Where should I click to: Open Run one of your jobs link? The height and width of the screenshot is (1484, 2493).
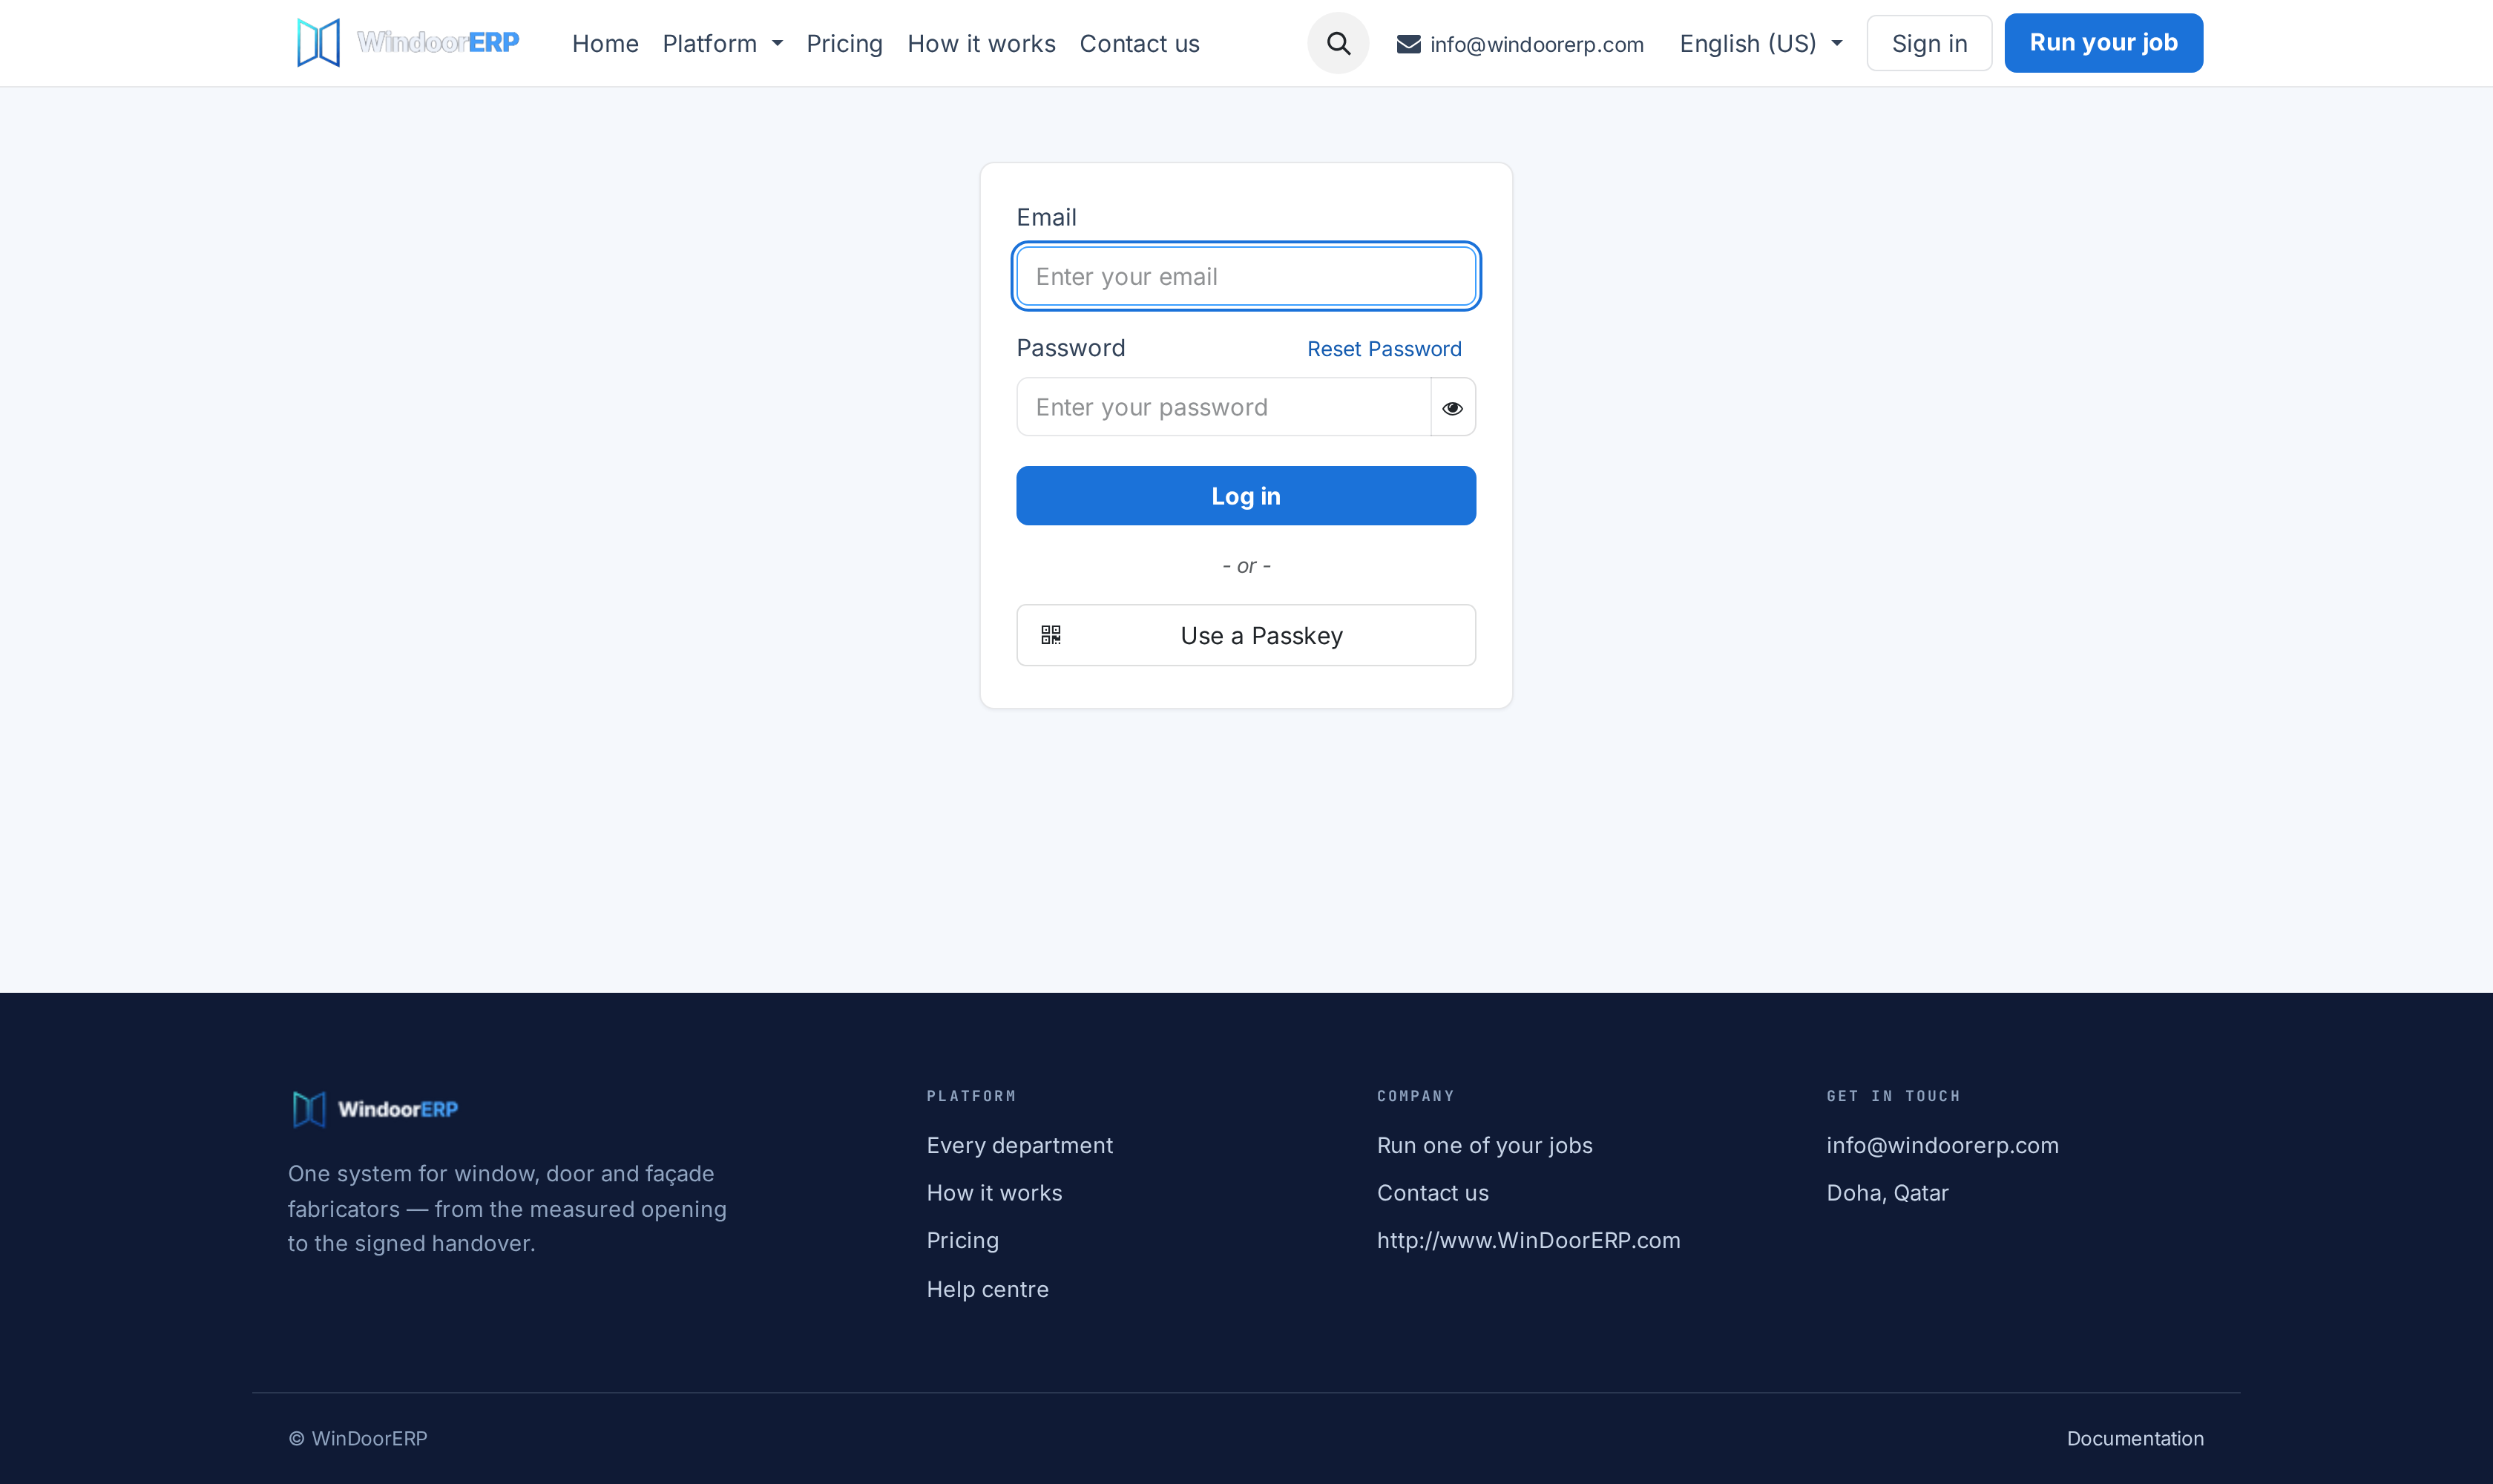tap(1484, 1145)
